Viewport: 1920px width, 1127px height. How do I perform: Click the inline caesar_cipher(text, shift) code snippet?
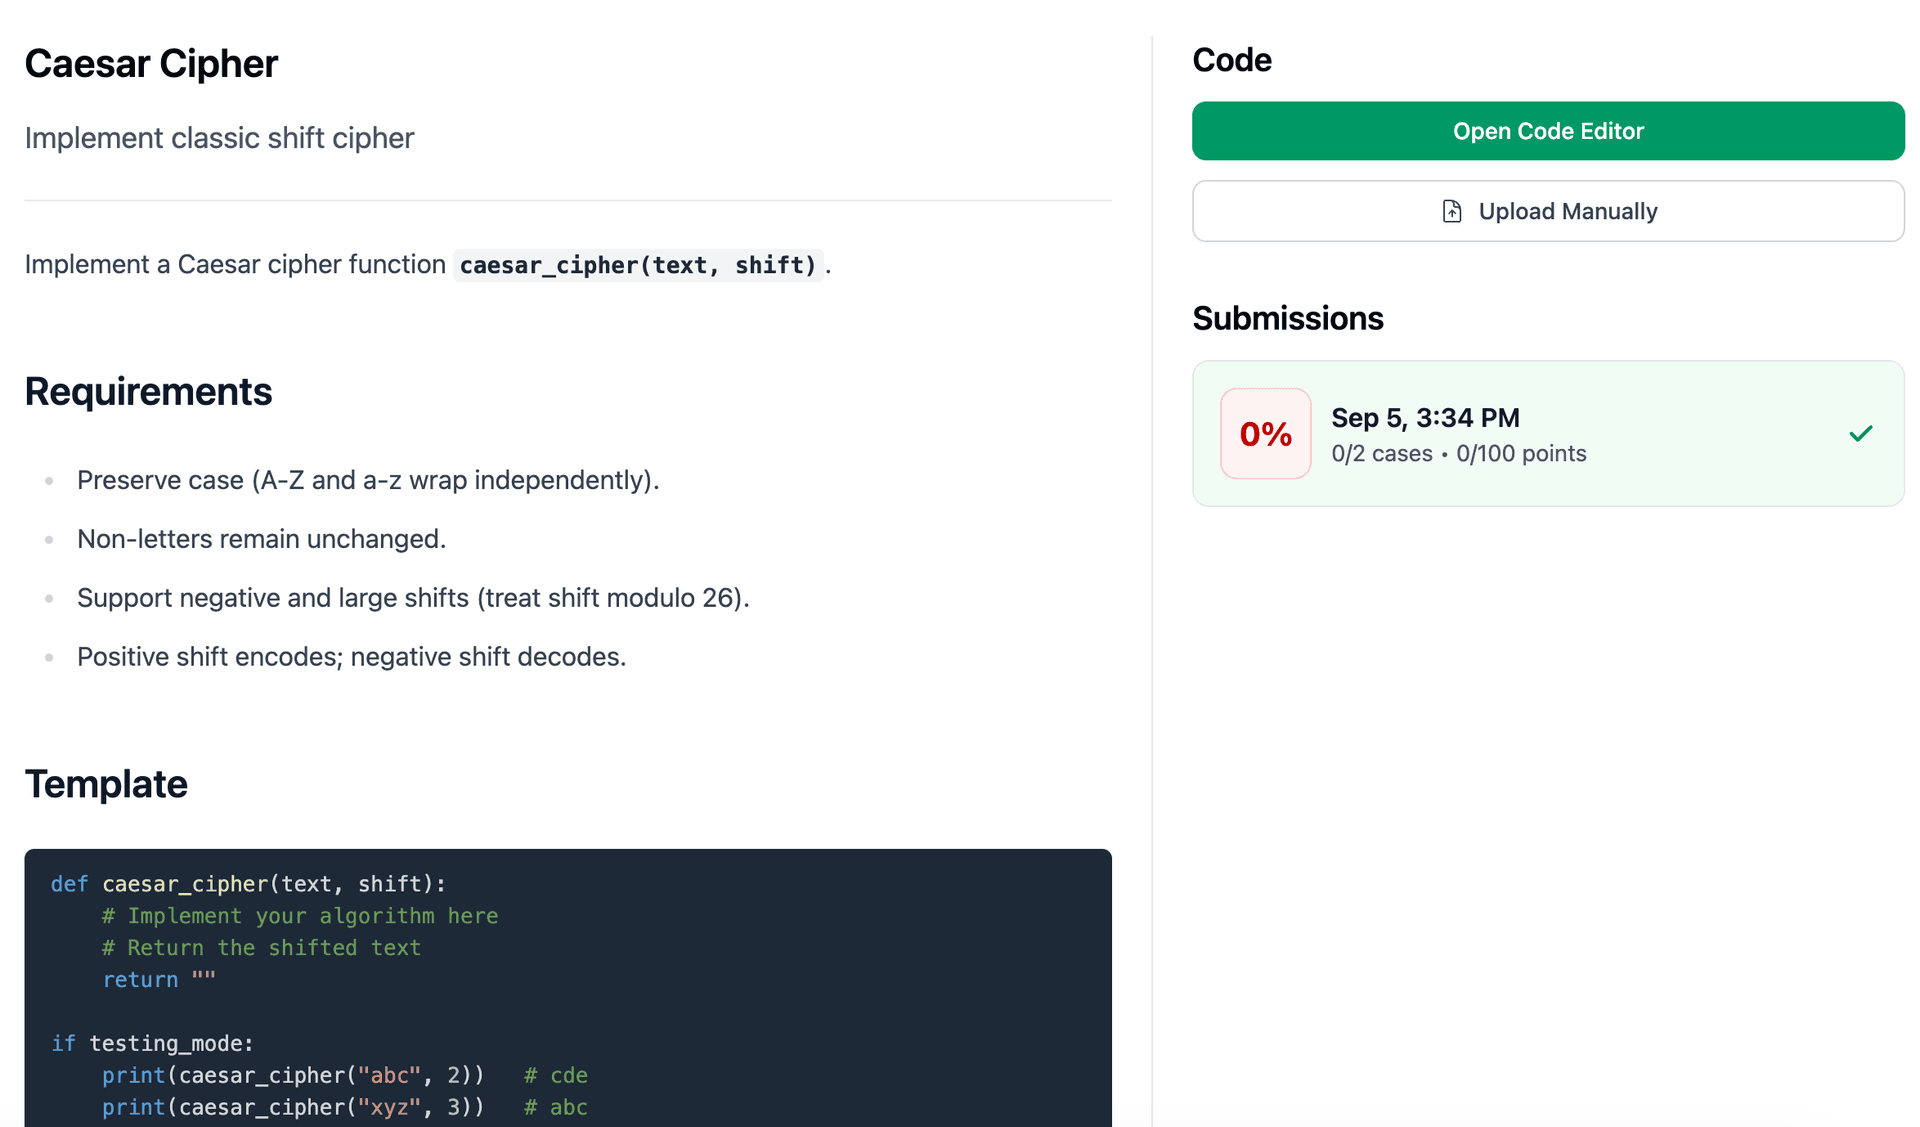click(638, 265)
